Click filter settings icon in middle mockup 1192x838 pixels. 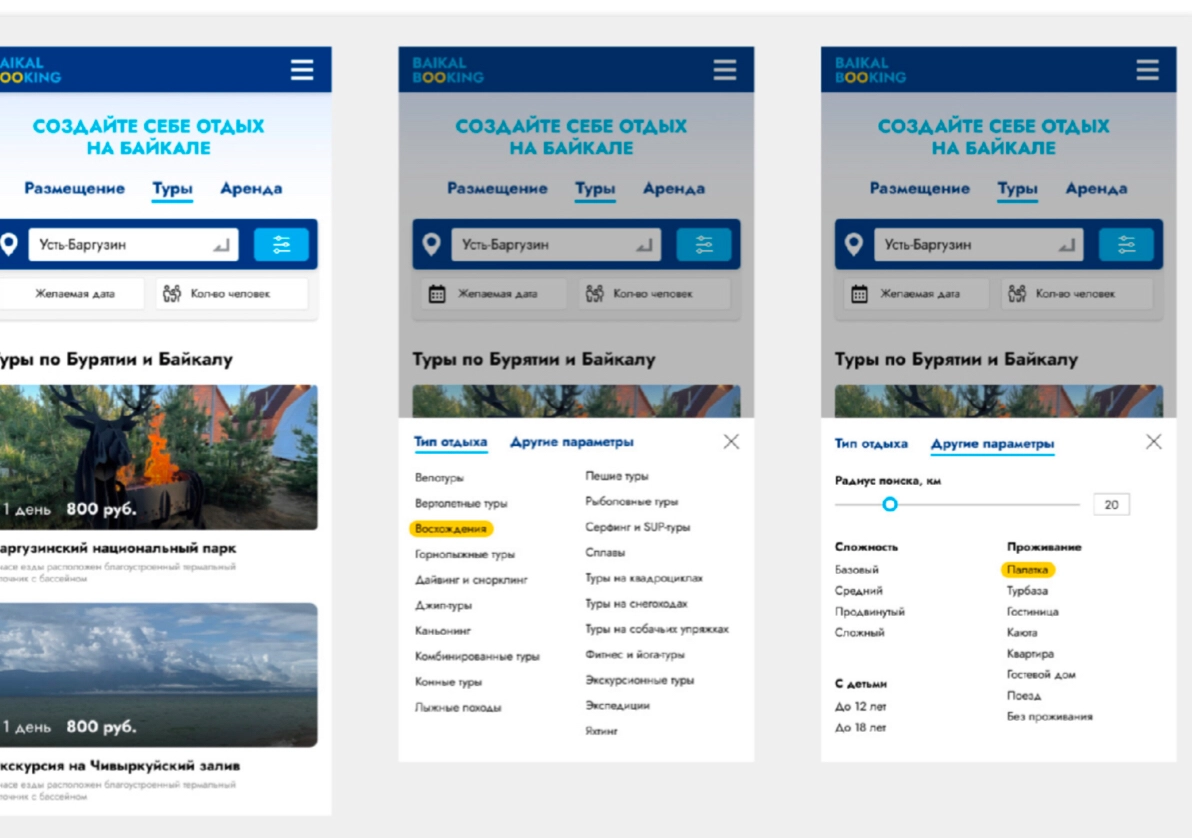pos(704,245)
